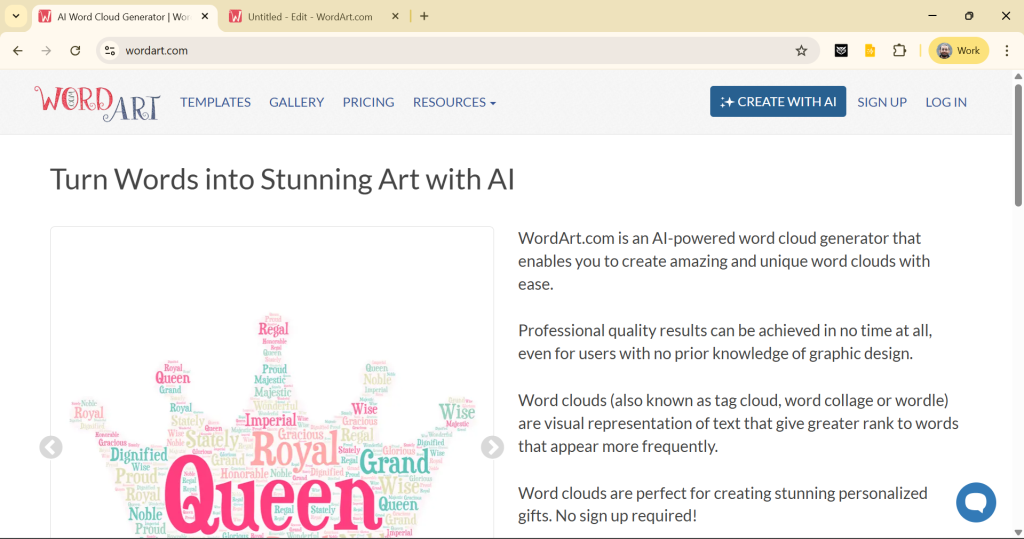View site information icon in address bar
This screenshot has width=1024, height=539.
pyautogui.click(x=110, y=51)
